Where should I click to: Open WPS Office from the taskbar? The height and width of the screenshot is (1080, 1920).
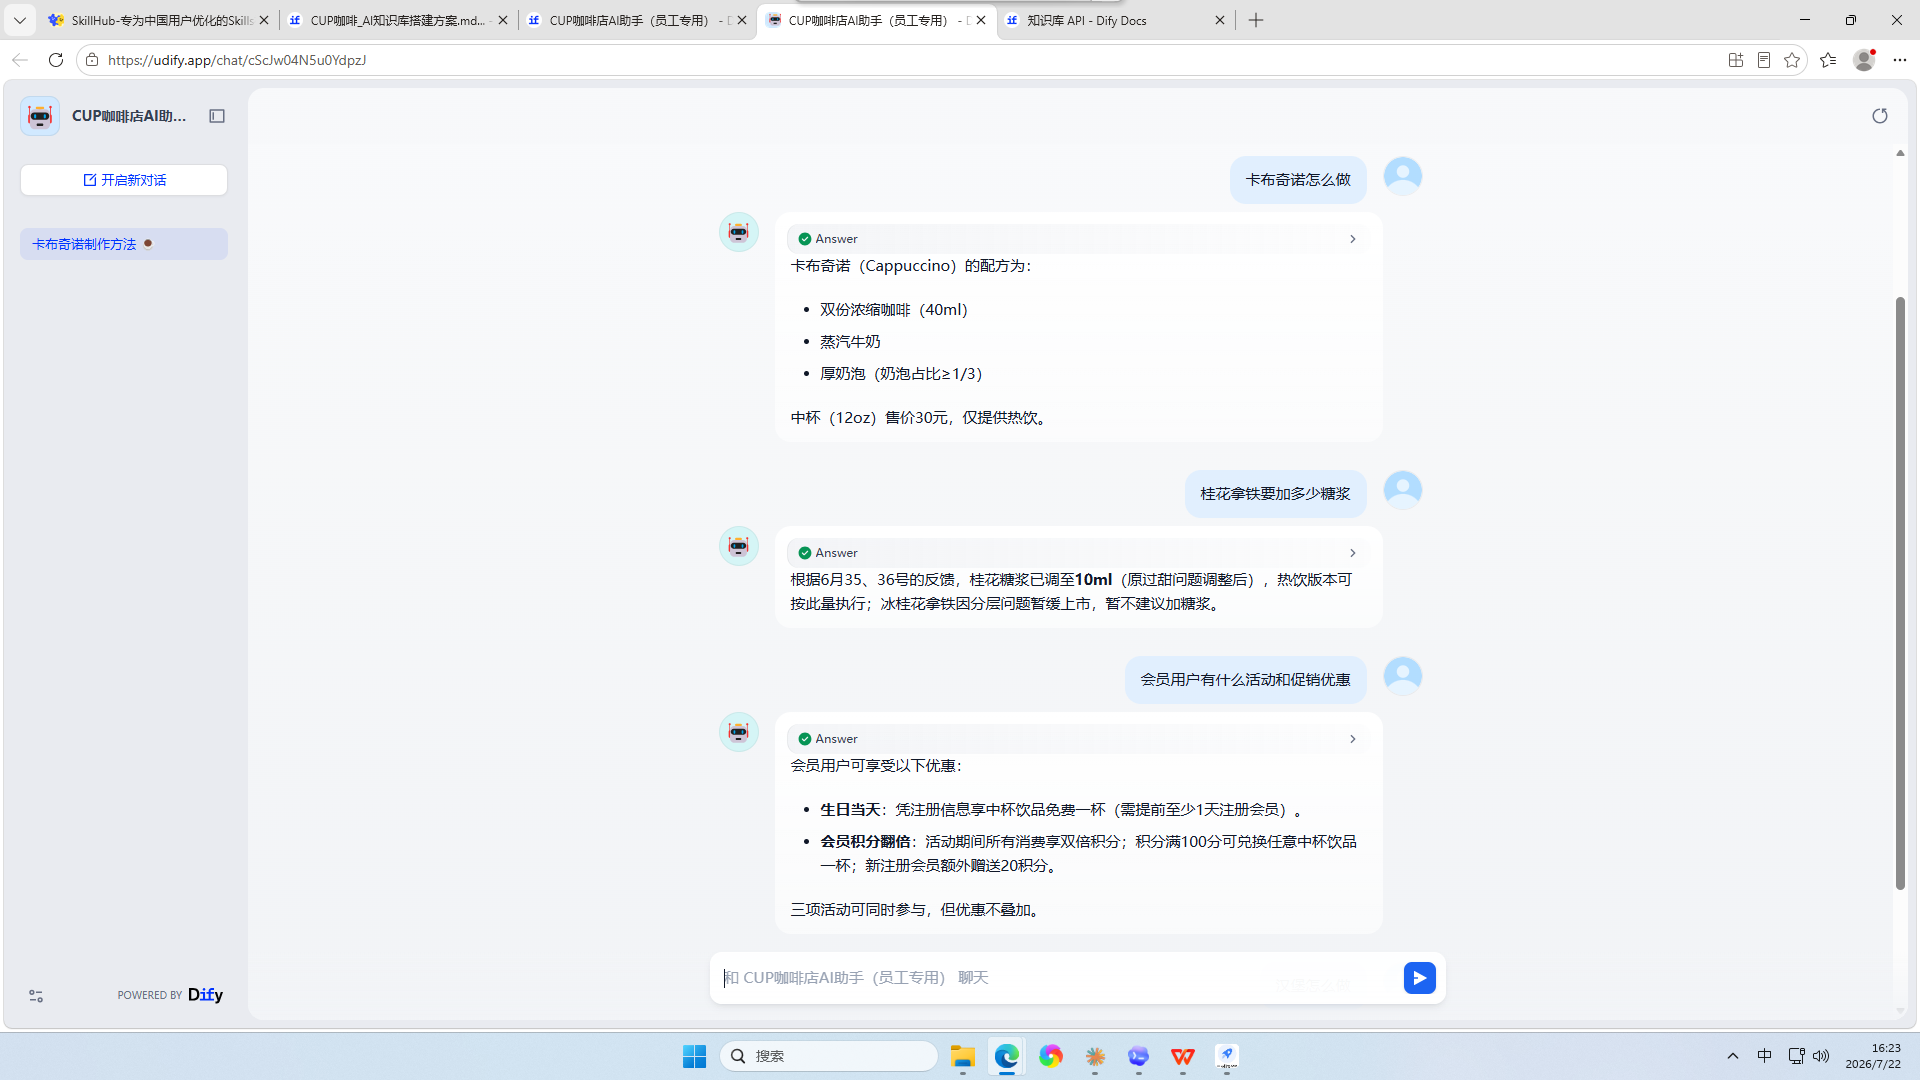click(x=1183, y=1056)
